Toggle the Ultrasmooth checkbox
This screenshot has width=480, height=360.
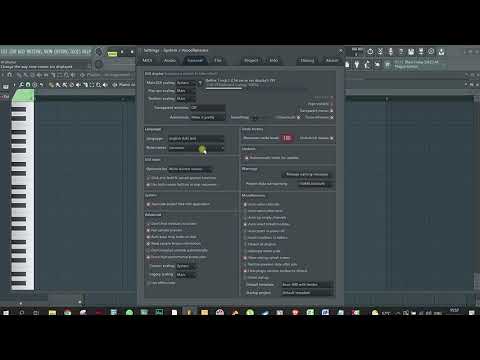[298, 117]
